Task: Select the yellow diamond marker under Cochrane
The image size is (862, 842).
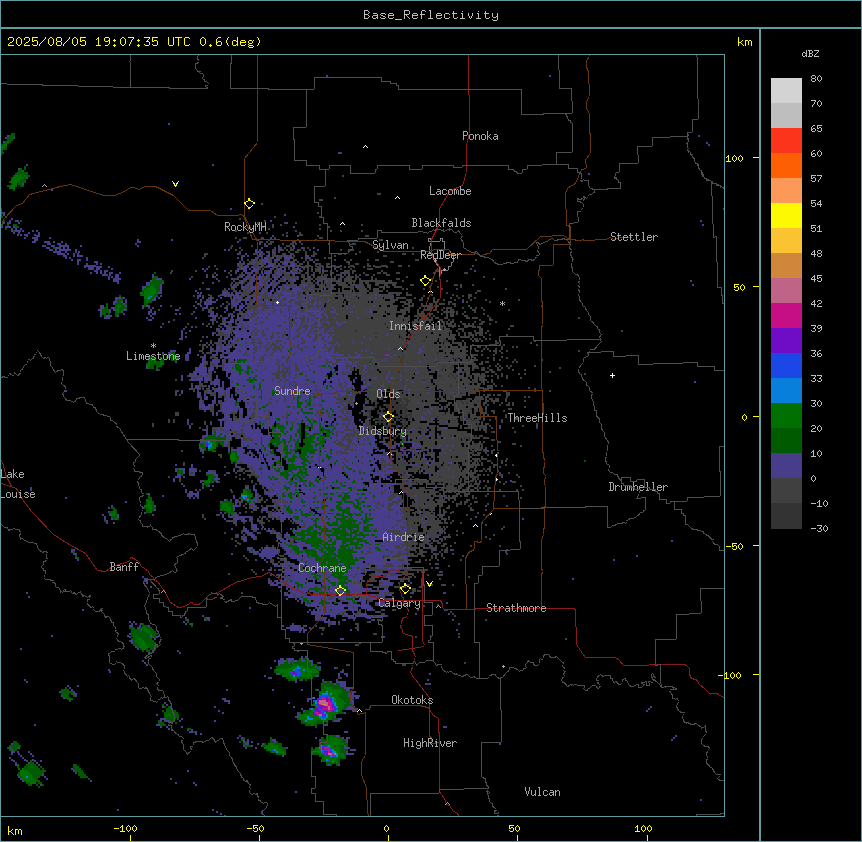Action: pos(340,591)
